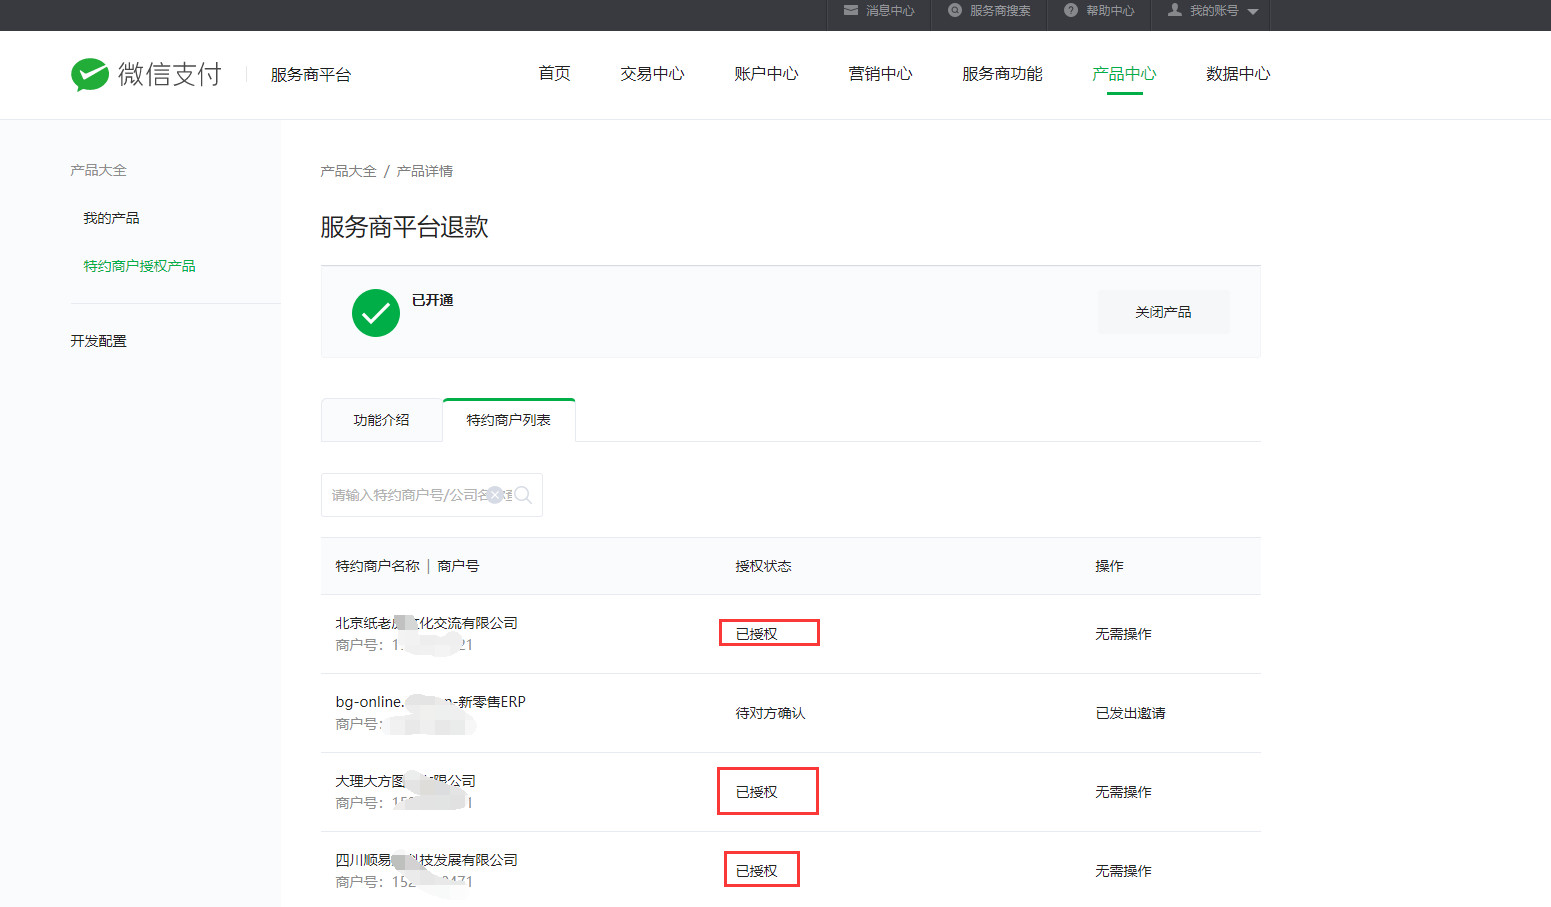Click the 操作 column header
Image resolution: width=1551 pixels, height=907 pixels.
click(1109, 566)
